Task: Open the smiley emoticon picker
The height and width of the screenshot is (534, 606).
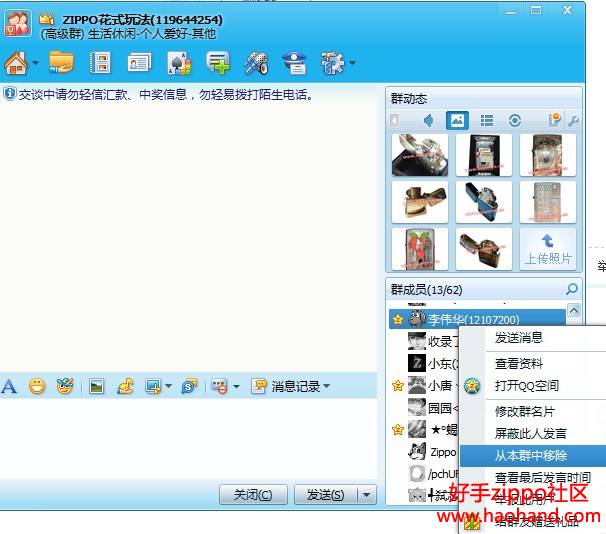Action: [x=37, y=386]
